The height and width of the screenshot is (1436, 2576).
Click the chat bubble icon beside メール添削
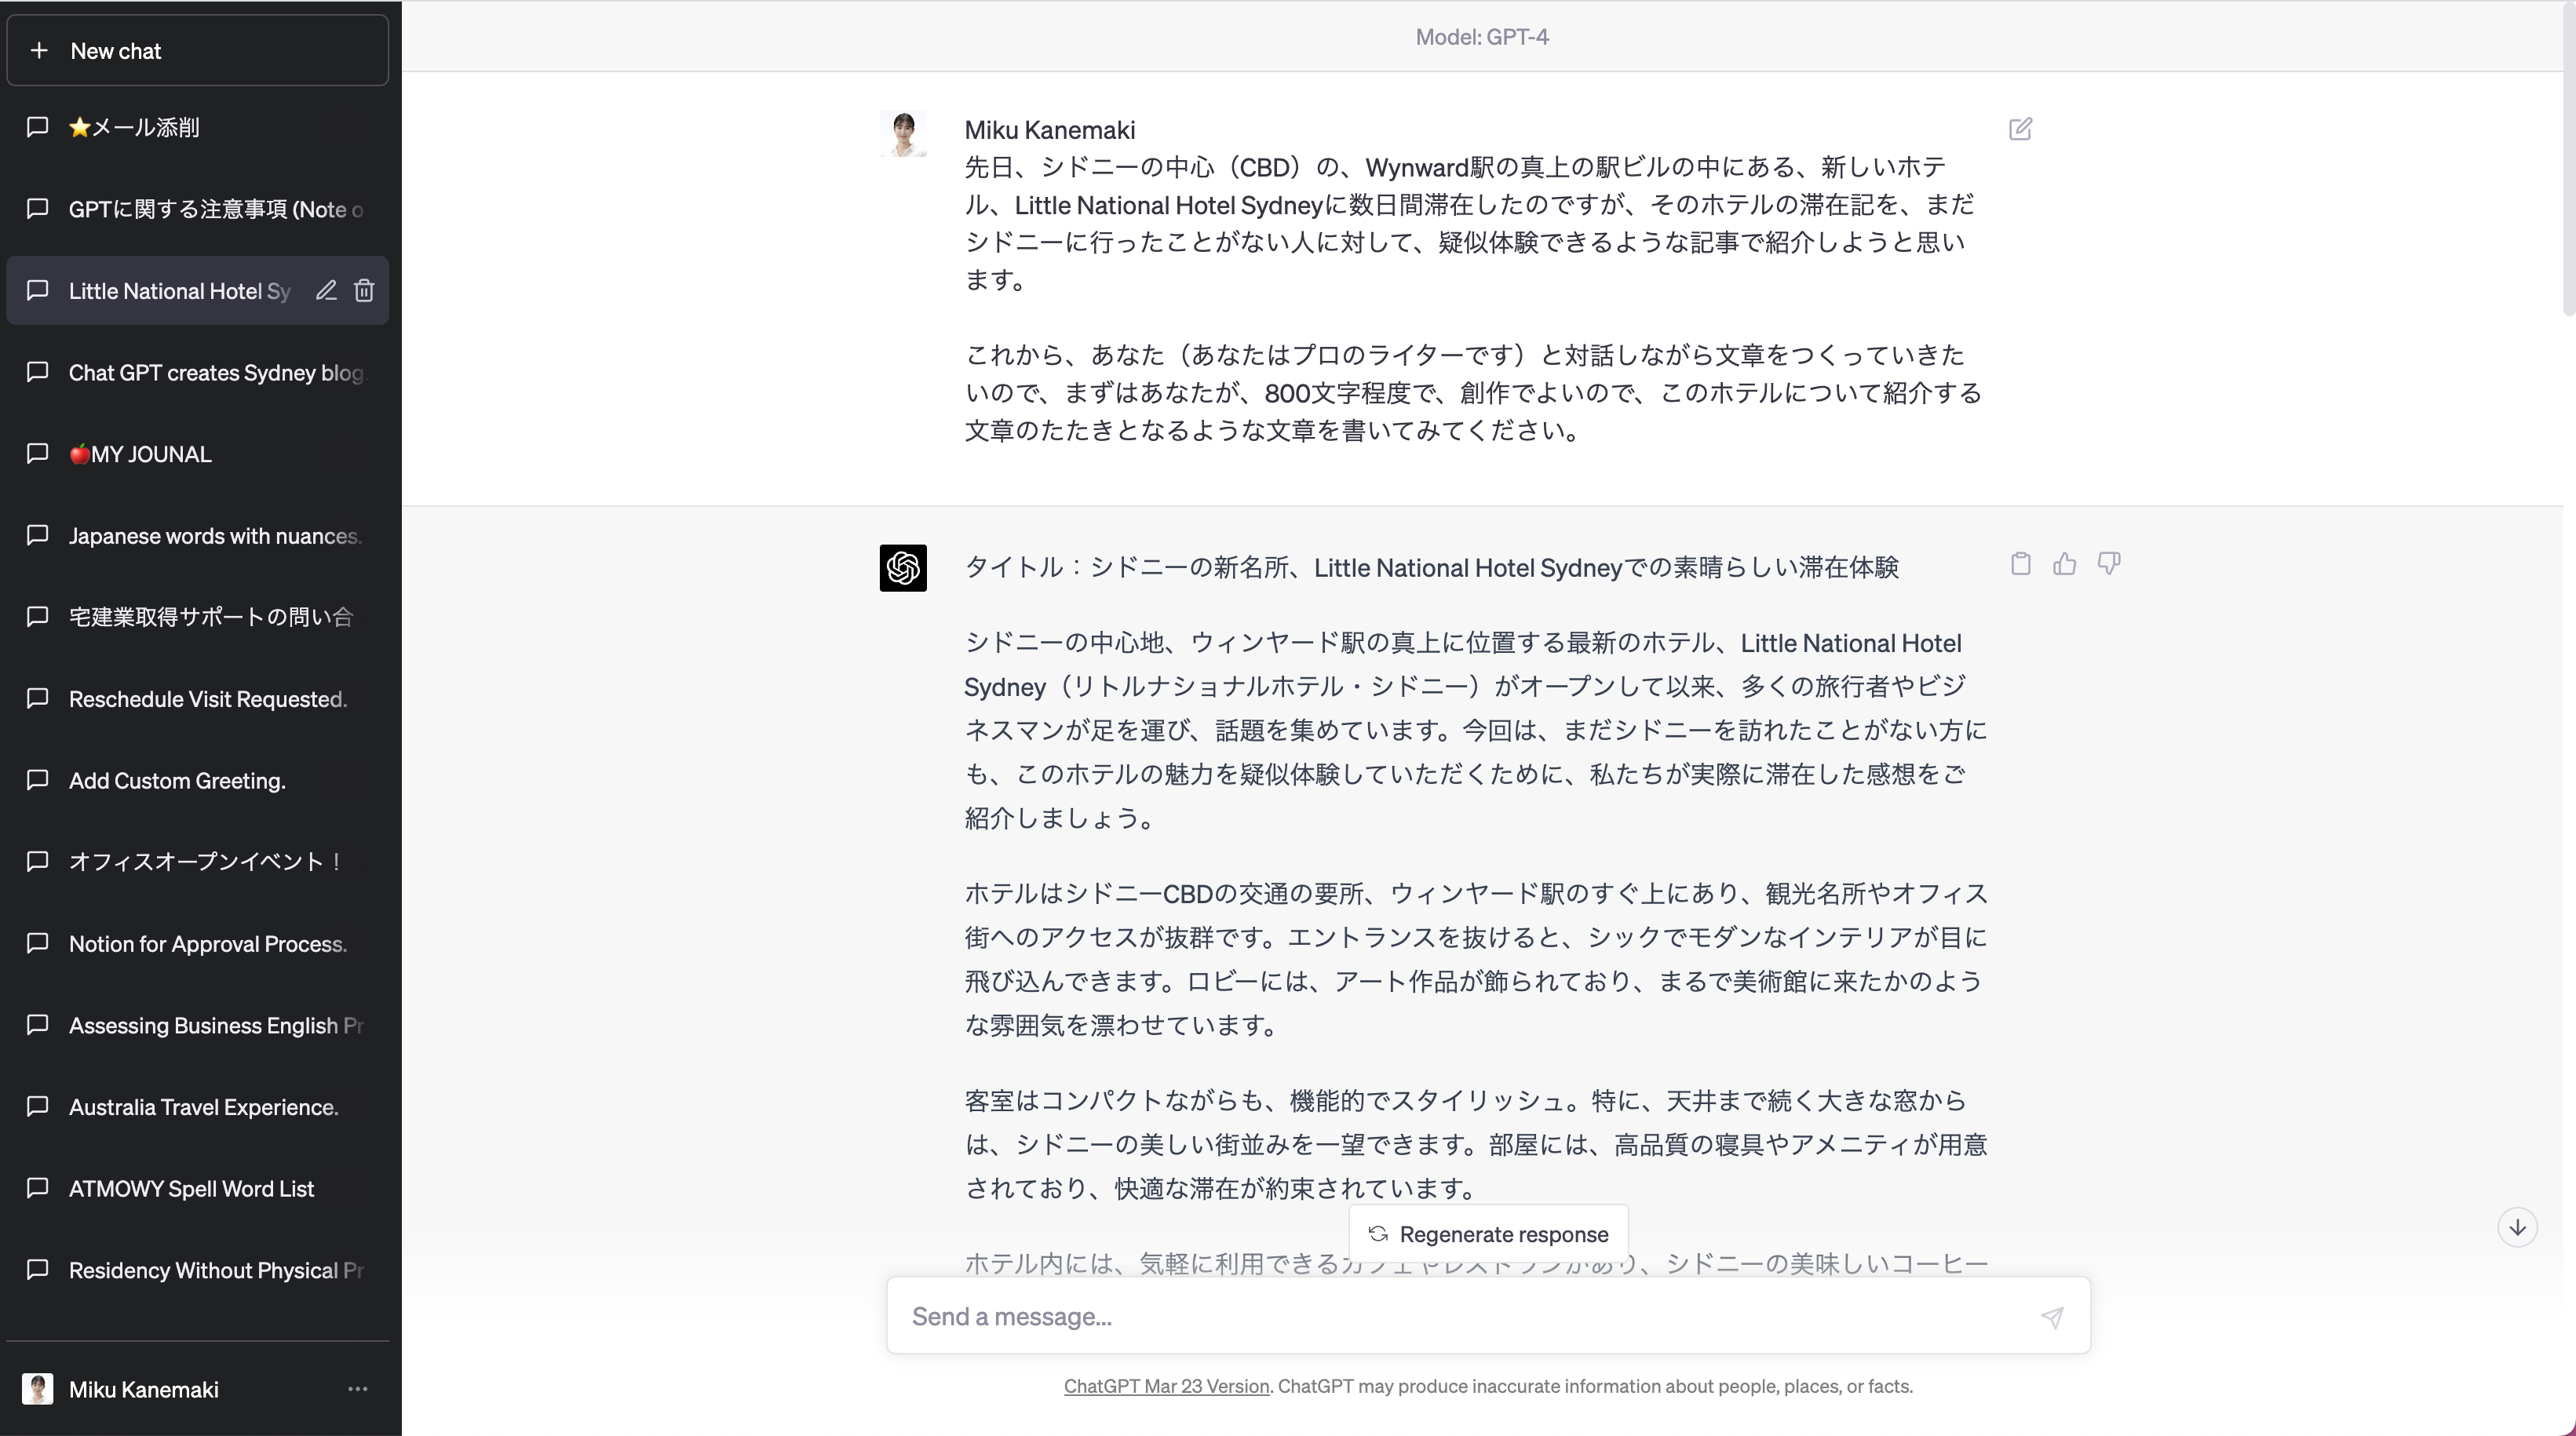tap(37, 127)
